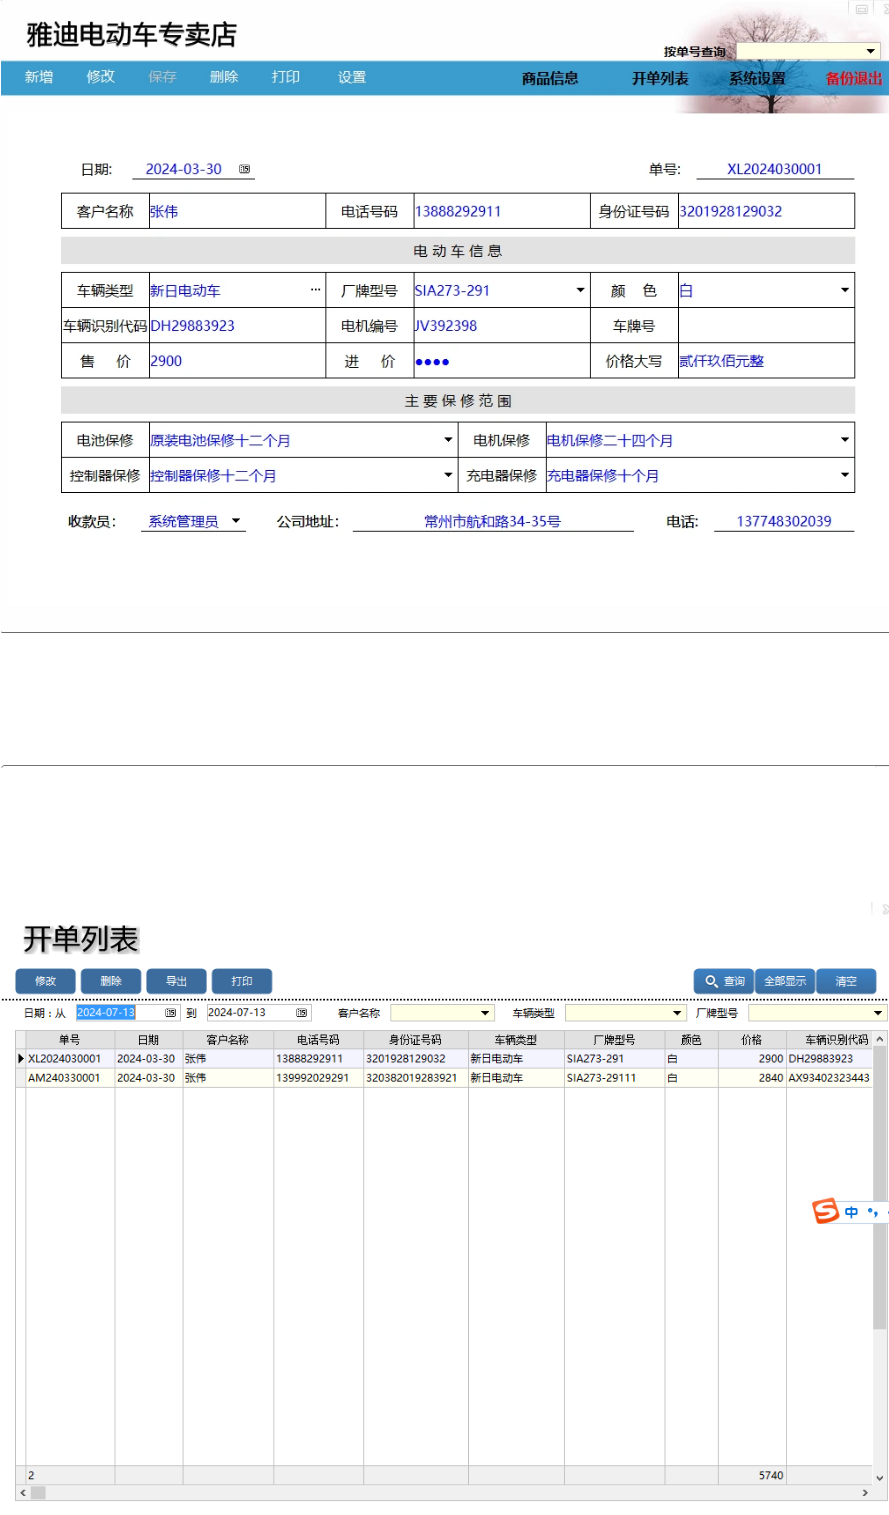The height and width of the screenshot is (1515, 889).
Task: Click the 身份证号码 column header
Action: (415, 1040)
